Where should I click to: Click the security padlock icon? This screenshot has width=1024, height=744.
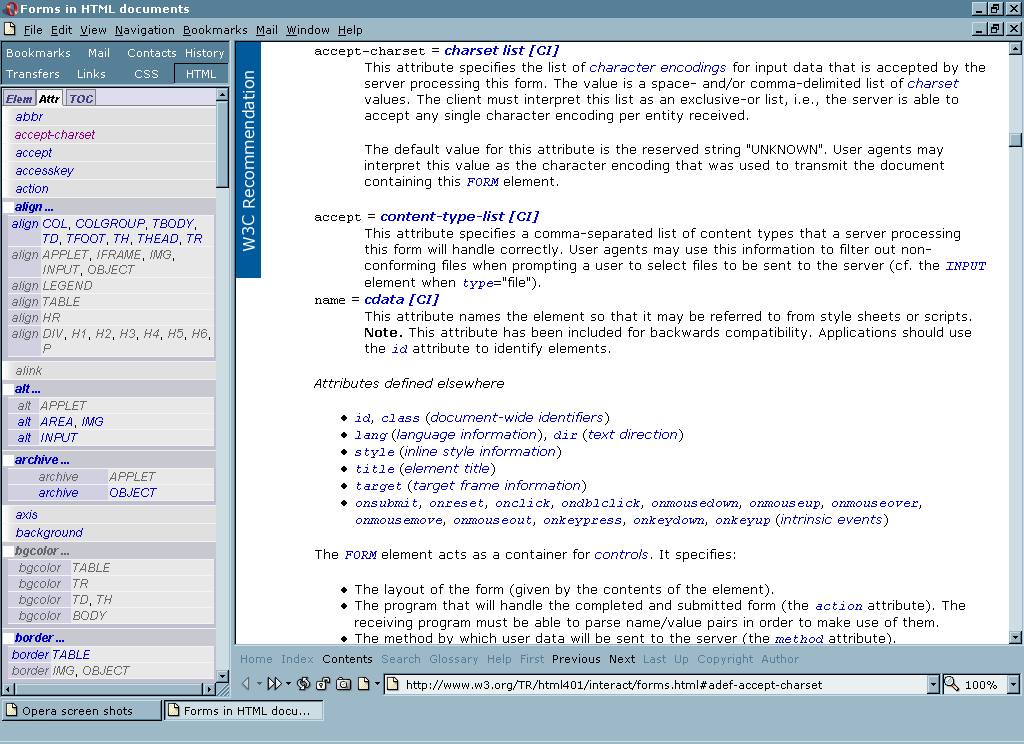[323, 685]
